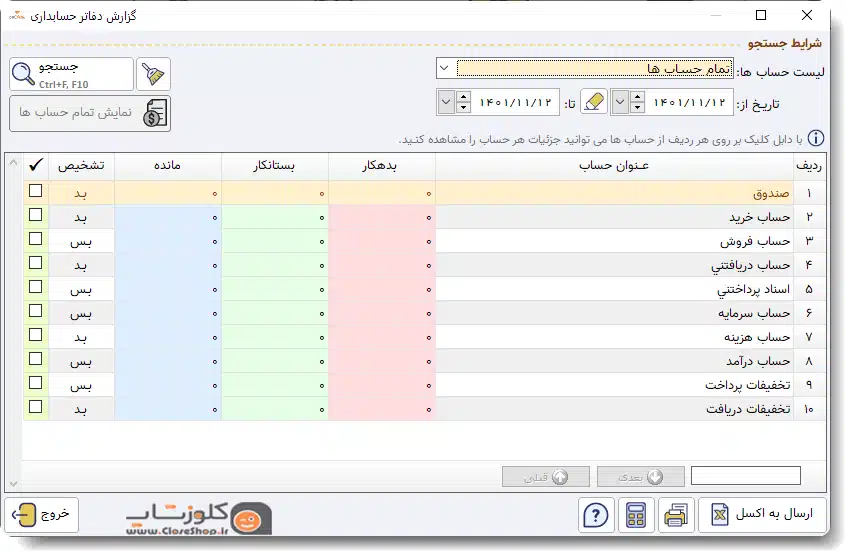Close the گزارش دفاتر حسابداری window

coord(807,15)
